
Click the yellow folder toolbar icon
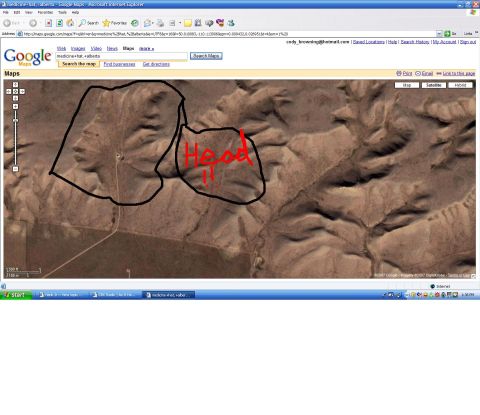[188, 23]
